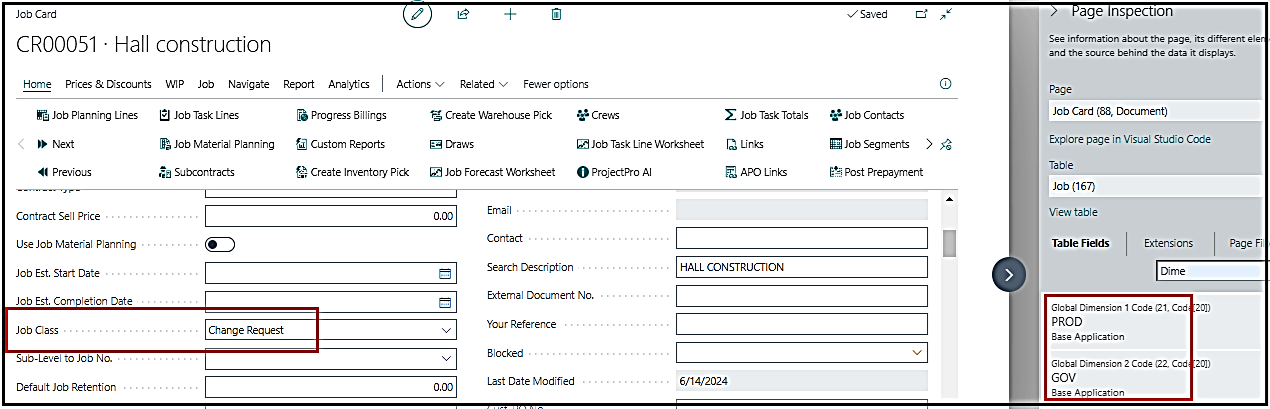Go to the Next job record
1270x409 pixels.
coord(55,144)
